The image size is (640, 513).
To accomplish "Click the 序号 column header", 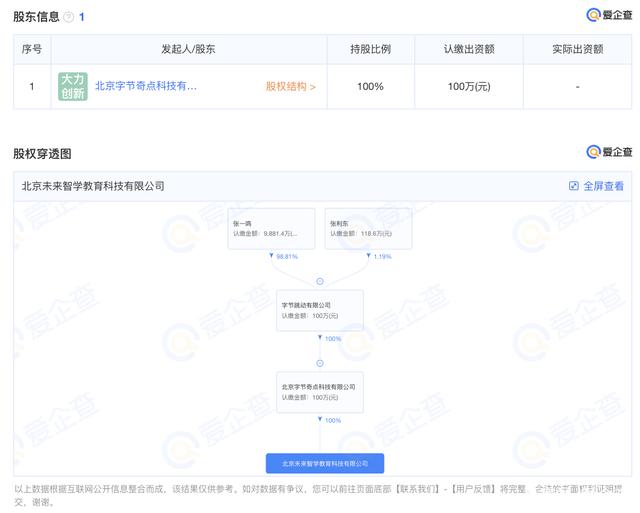I will click(x=32, y=49).
